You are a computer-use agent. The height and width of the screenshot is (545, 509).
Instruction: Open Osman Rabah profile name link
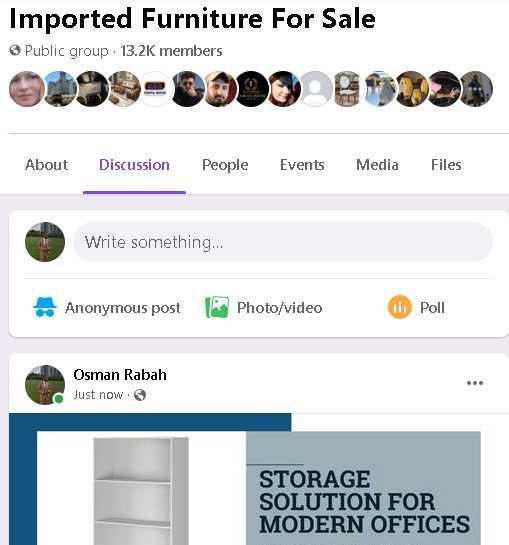pos(120,375)
